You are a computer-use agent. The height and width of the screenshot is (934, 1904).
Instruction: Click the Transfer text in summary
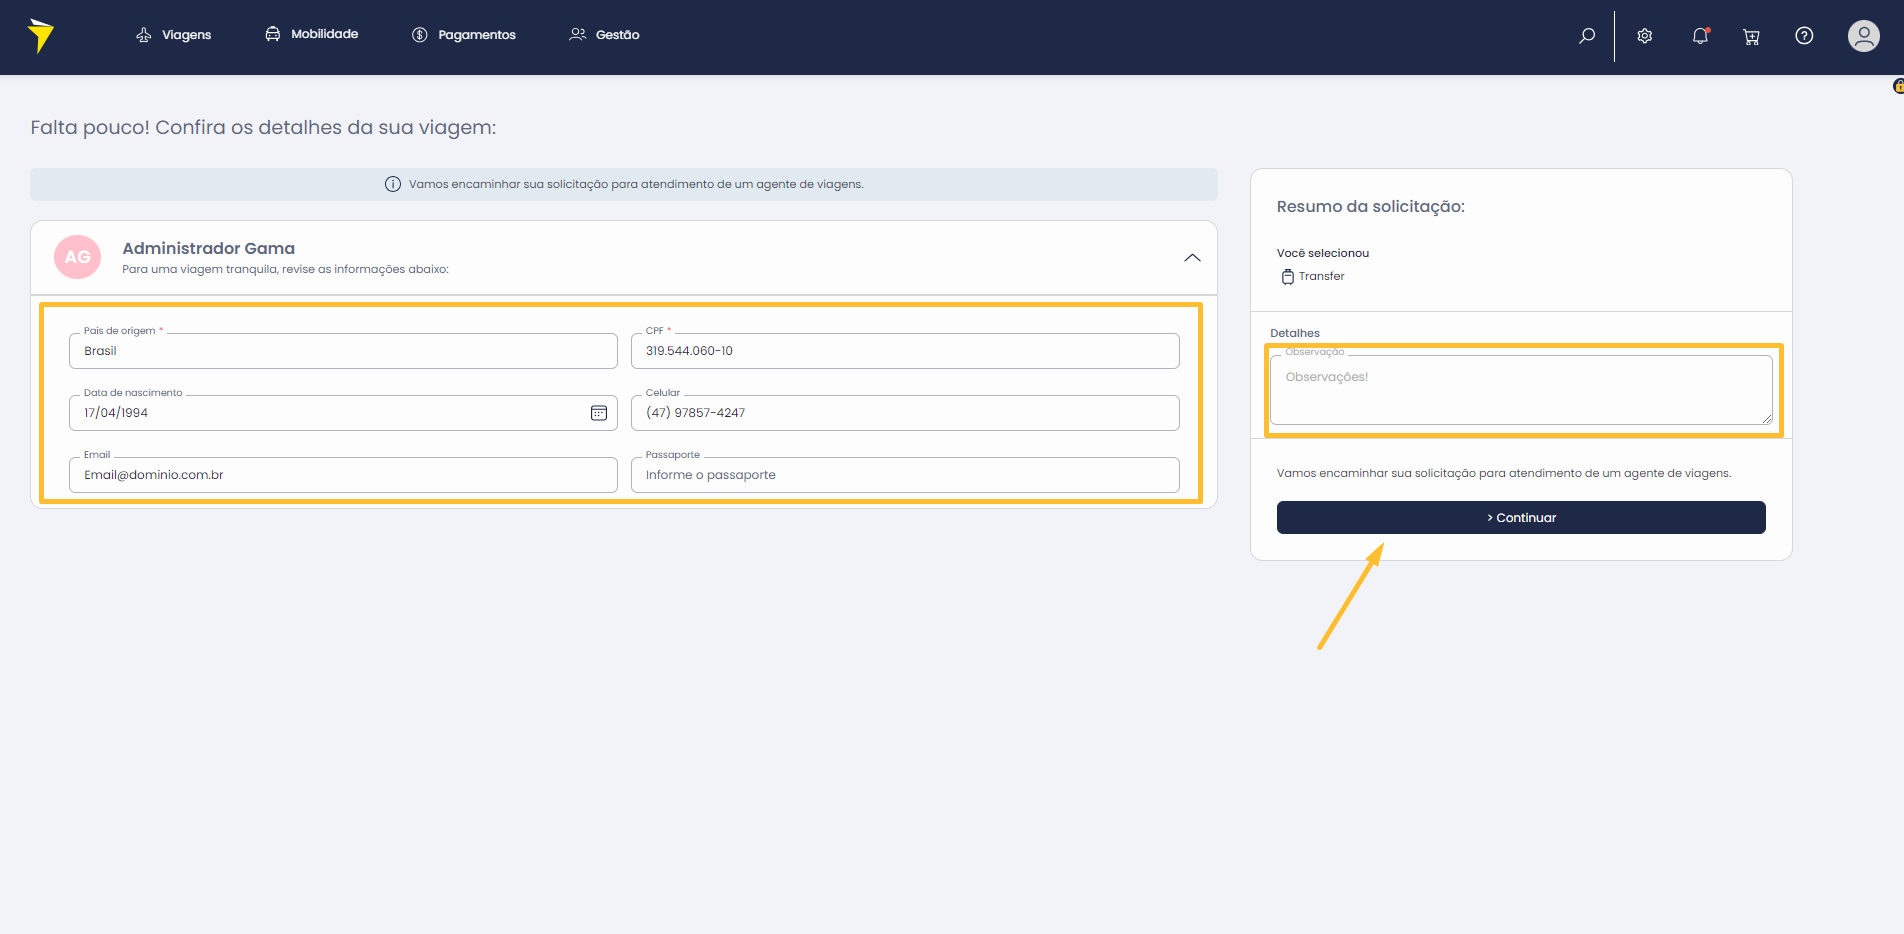click(x=1321, y=276)
